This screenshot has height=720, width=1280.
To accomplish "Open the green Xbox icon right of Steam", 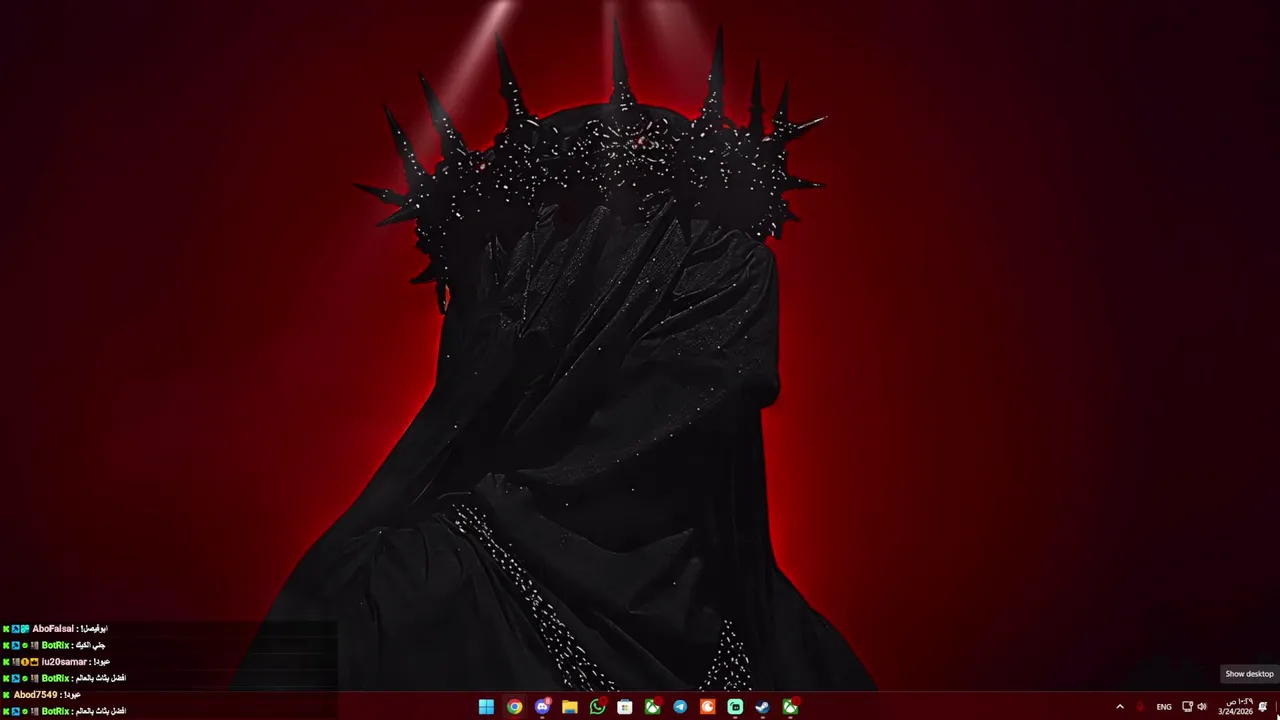I will [790, 707].
